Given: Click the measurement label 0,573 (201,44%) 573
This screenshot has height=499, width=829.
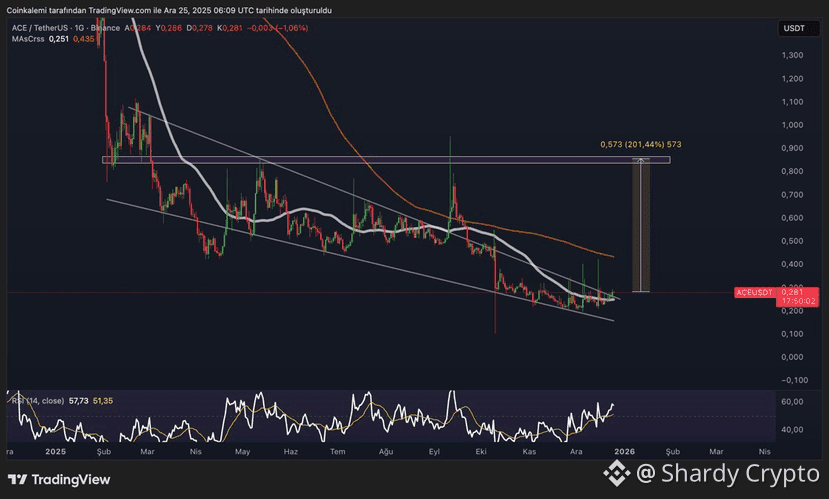Looking at the screenshot, I should click(641, 144).
